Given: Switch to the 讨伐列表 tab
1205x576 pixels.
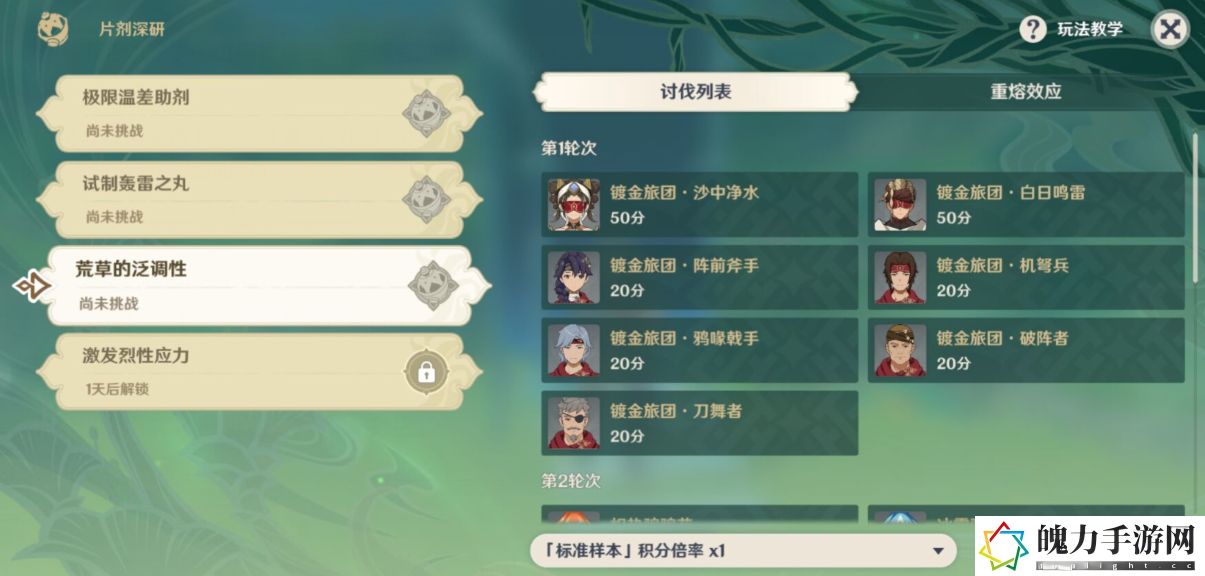Looking at the screenshot, I should click(695, 92).
